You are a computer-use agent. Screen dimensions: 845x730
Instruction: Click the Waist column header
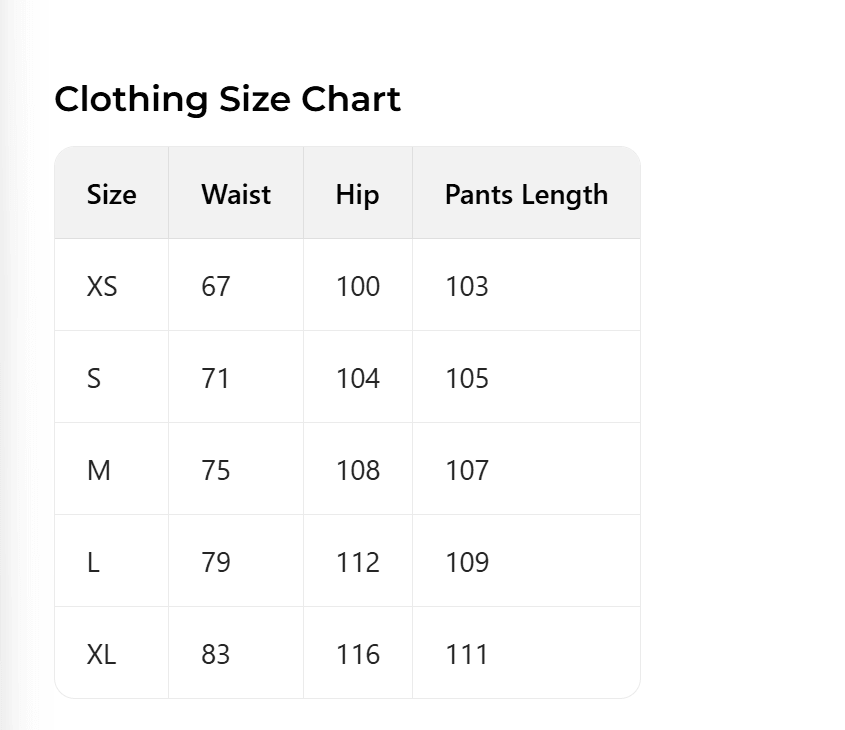236,194
